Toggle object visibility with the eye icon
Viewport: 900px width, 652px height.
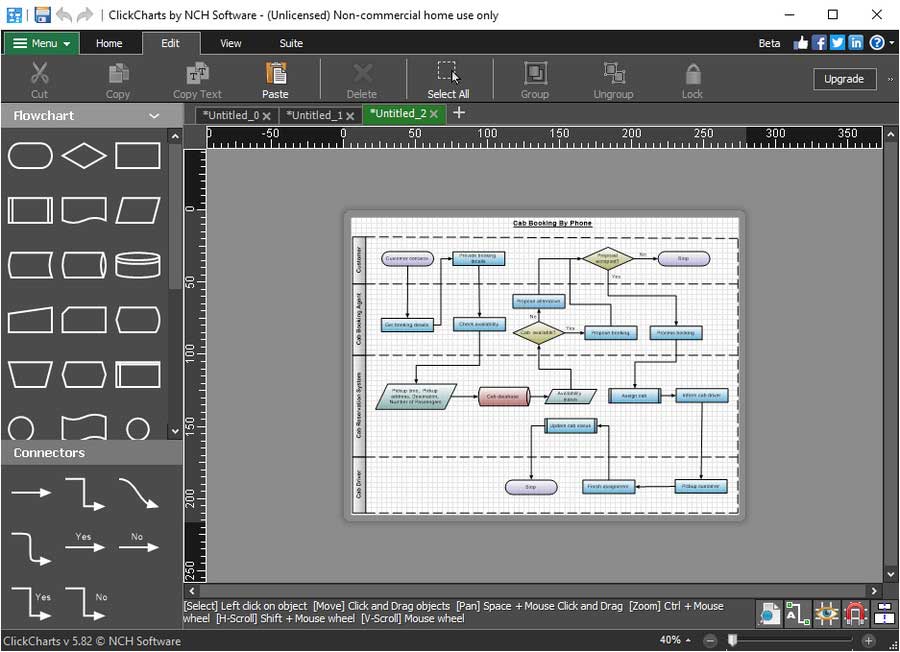coord(825,613)
